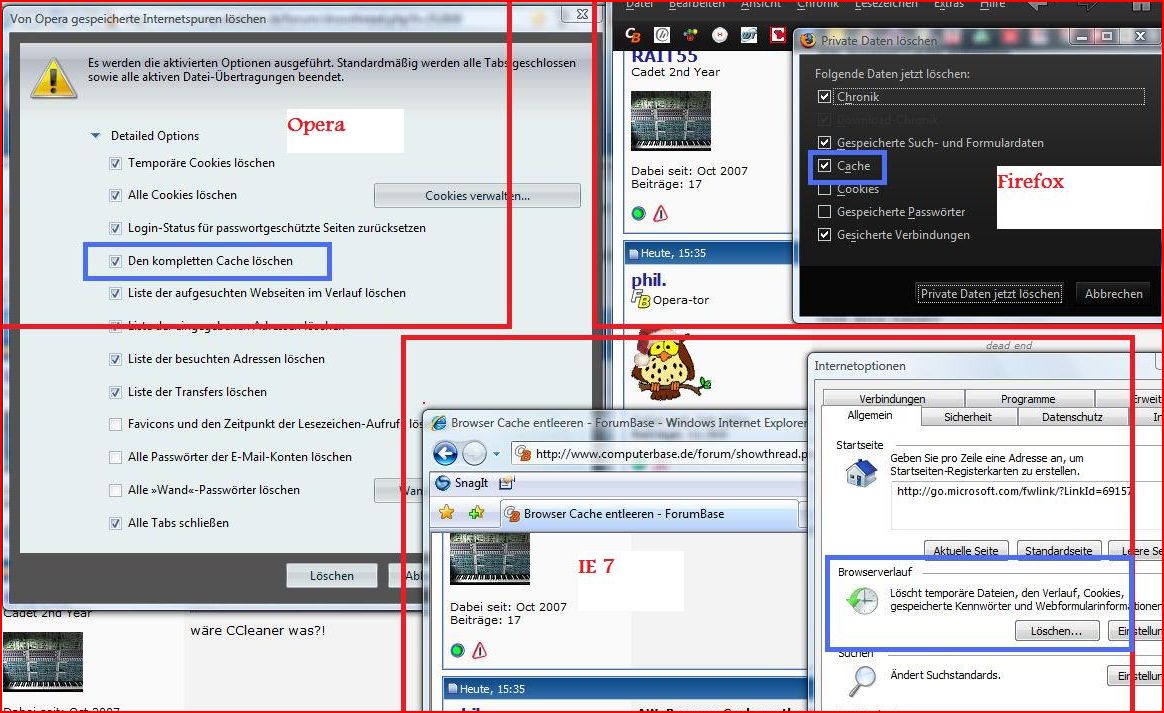Toggle Login-Status für passwortgeschützte Seiten zurücksetzen

pyautogui.click(x=115, y=228)
